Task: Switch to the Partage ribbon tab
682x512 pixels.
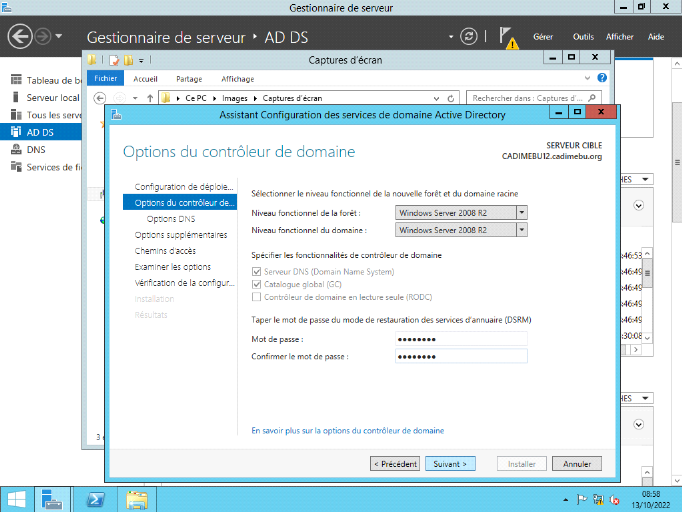Action: click(x=189, y=79)
